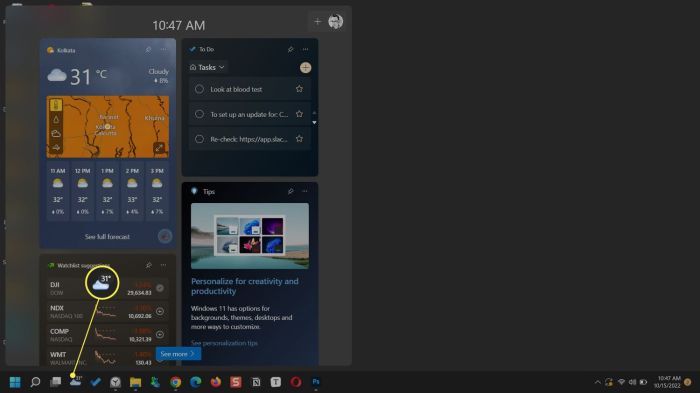Pin the Watchlist suggestions widget

(x=149, y=265)
